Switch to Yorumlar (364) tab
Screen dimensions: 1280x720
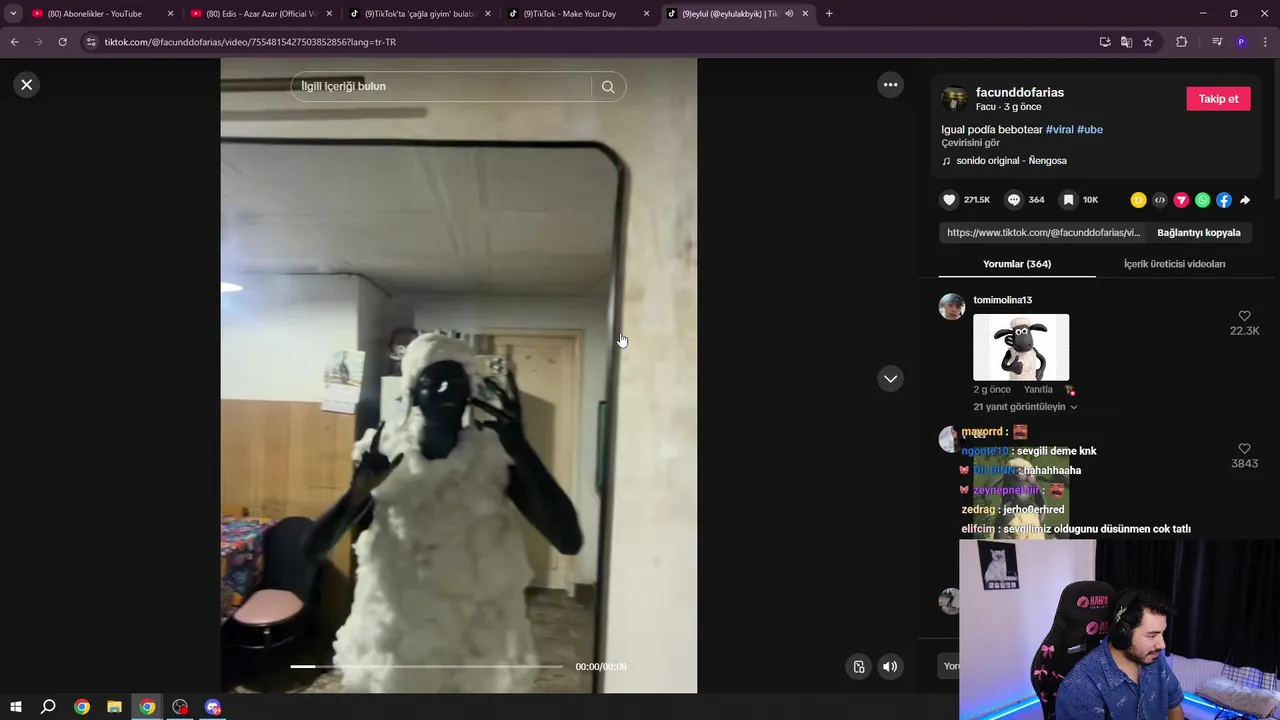pyautogui.click(x=1017, y=264)
